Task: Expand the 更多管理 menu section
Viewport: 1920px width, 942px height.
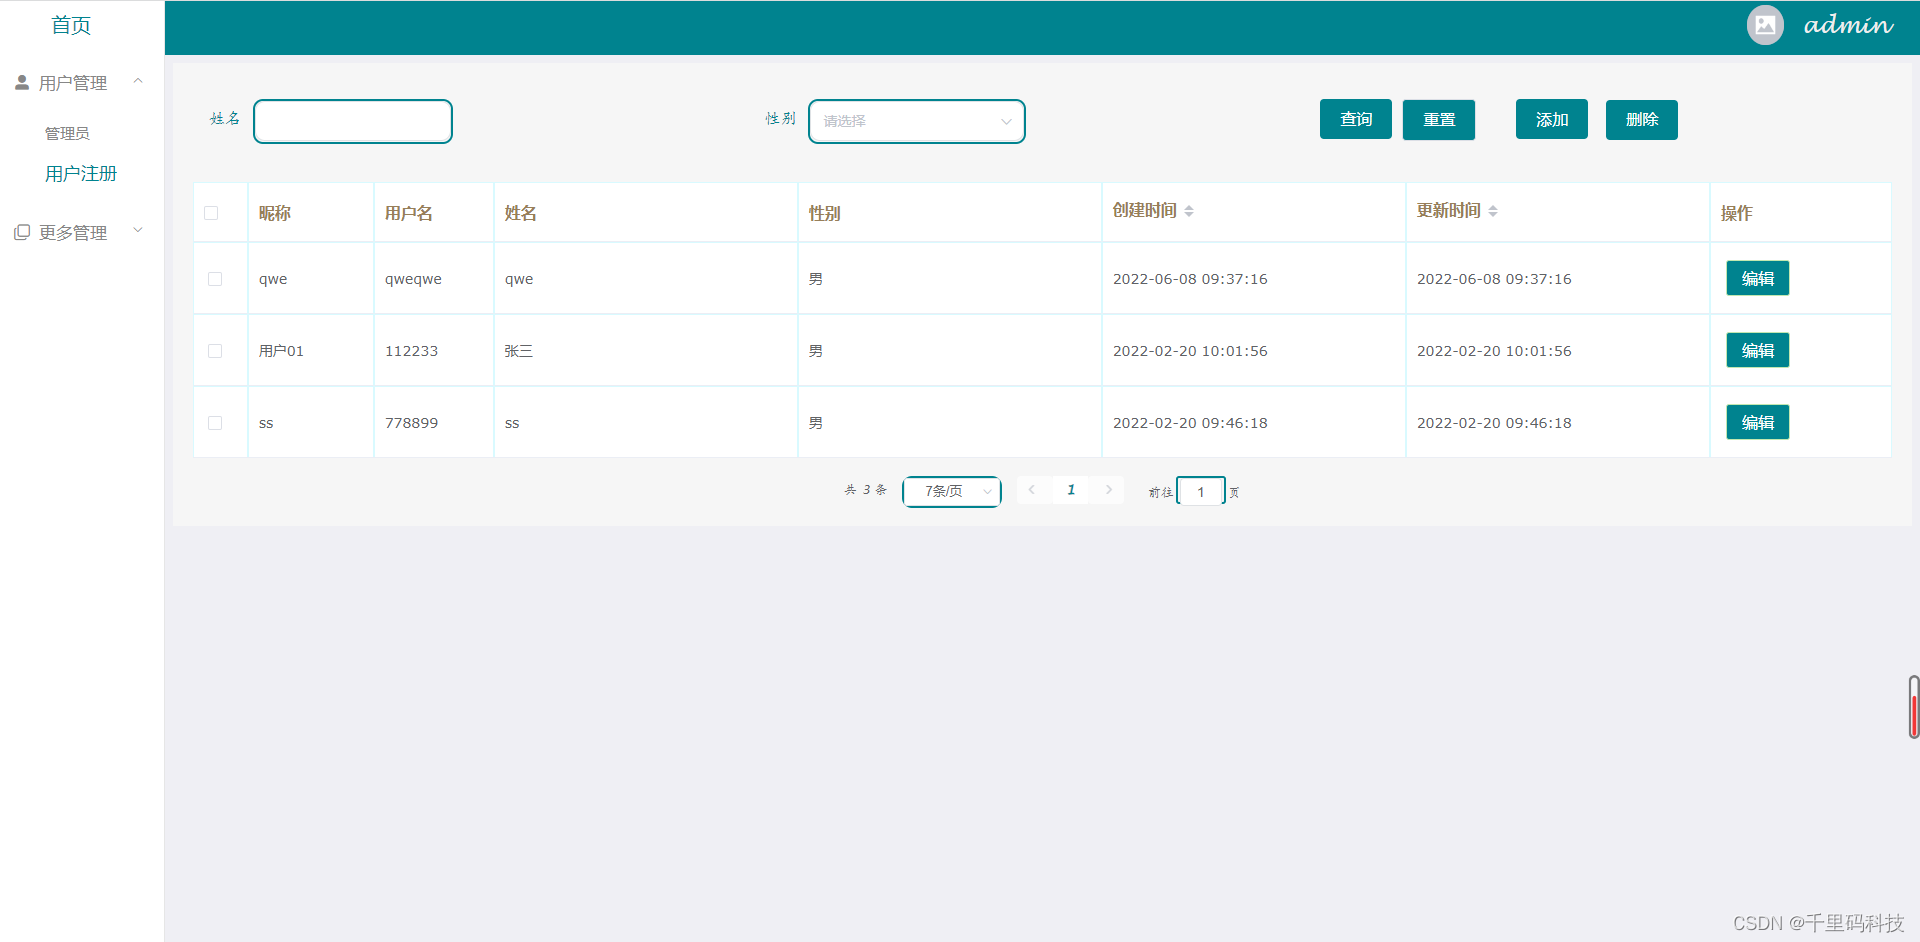Action: pyautogui.click(x=139, y=230)
